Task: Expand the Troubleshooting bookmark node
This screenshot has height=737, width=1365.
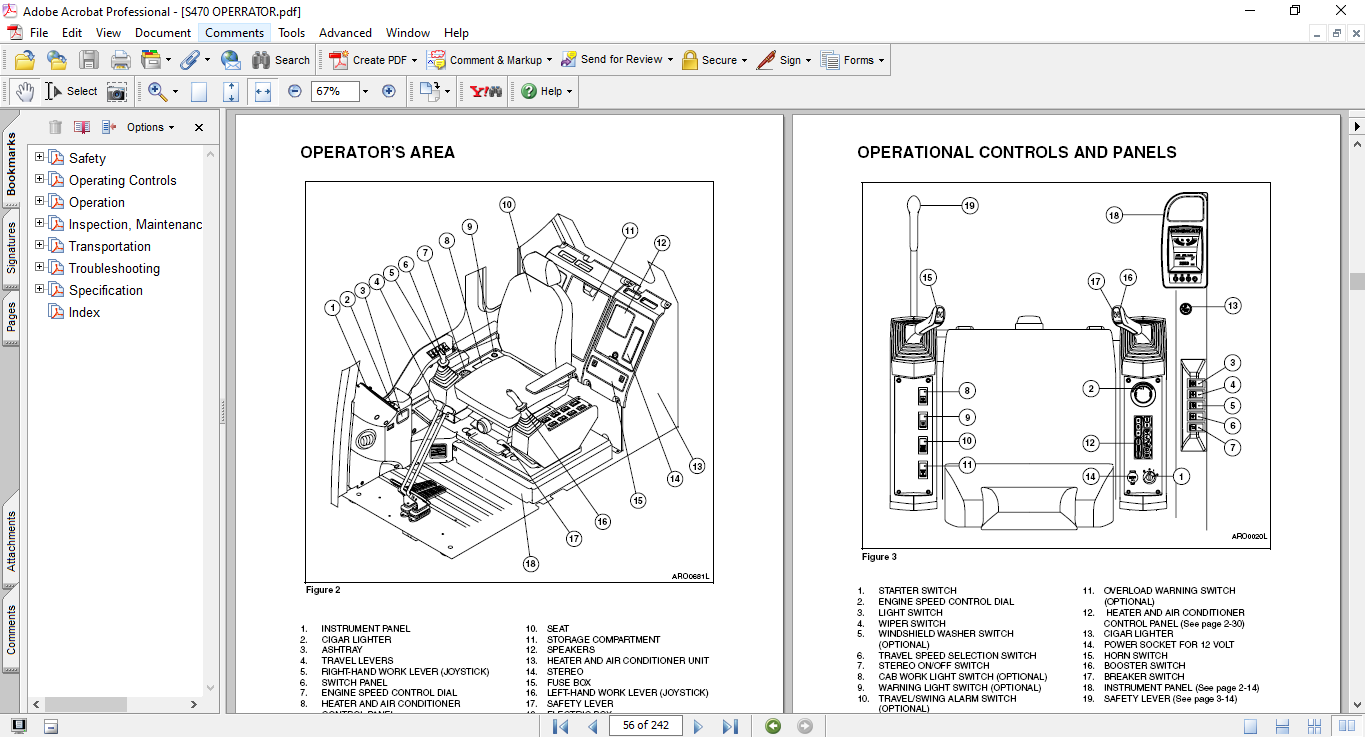Action: pos(40,267)
